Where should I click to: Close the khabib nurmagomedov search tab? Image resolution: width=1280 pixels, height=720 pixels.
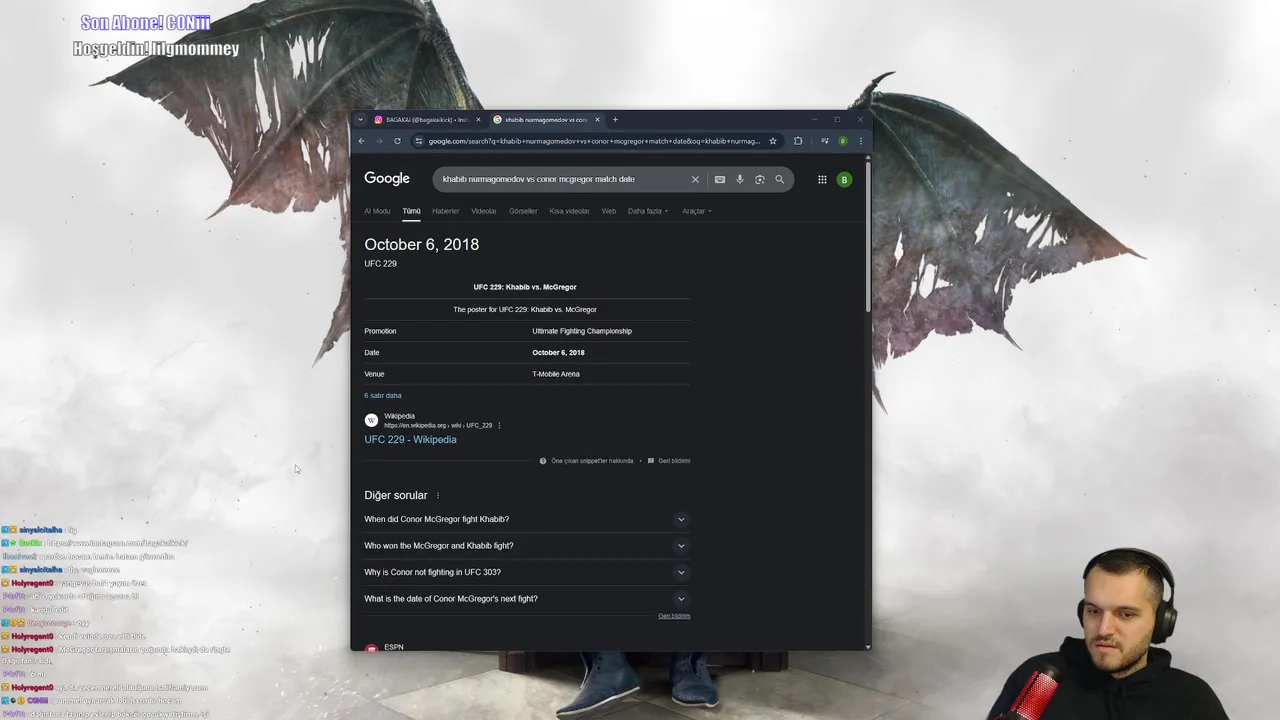tap(597, 120)
